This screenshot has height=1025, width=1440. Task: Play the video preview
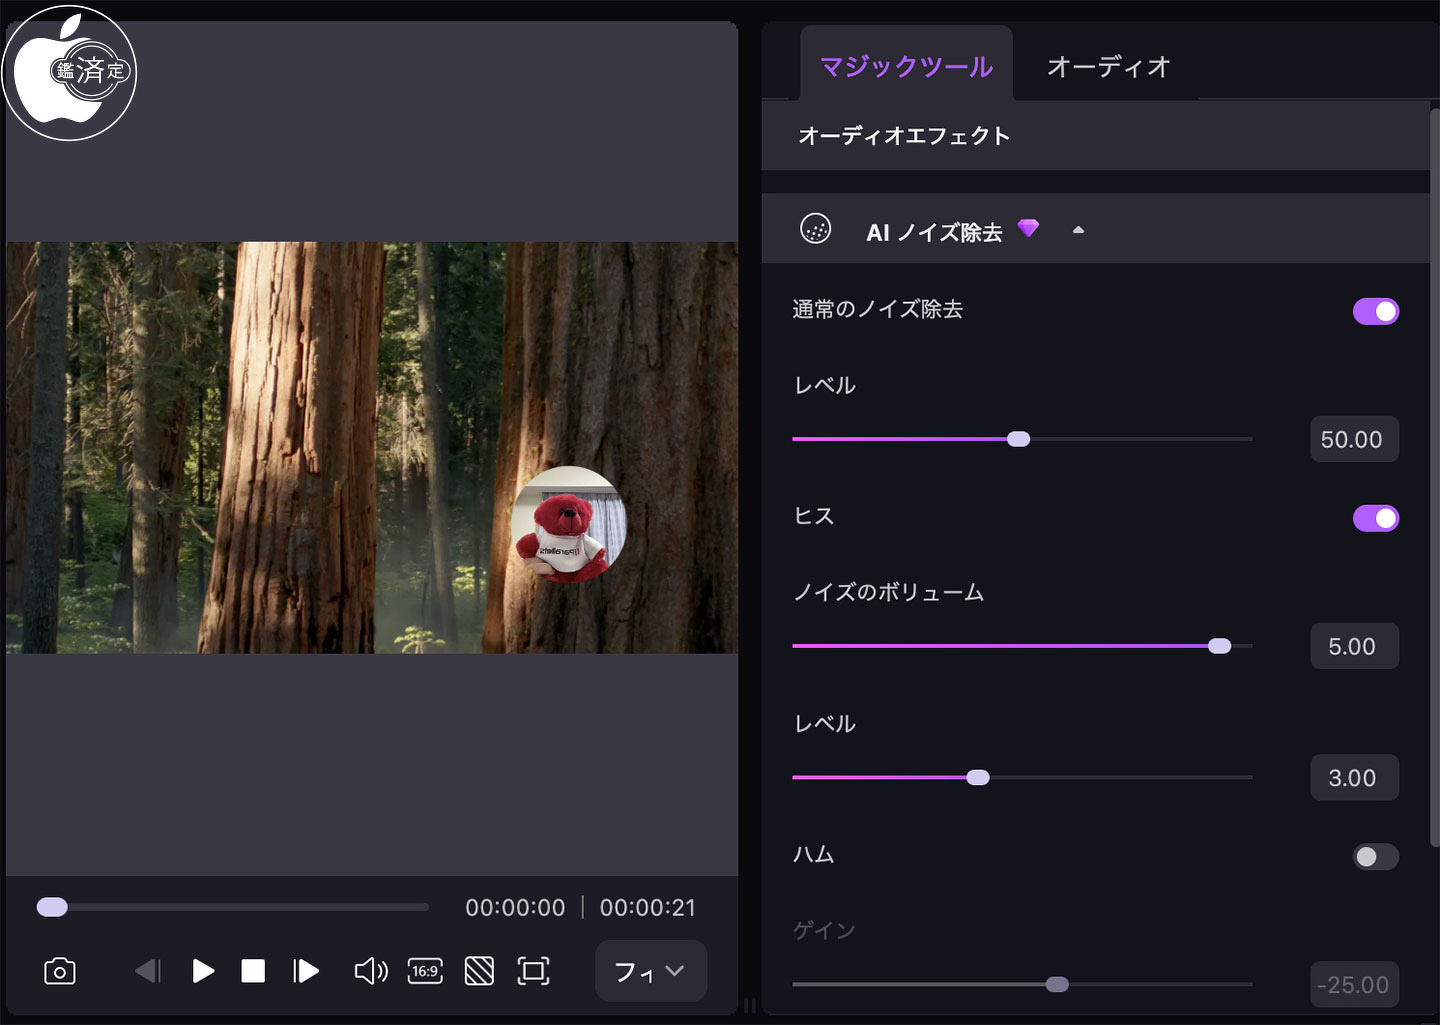pos(203,971)
